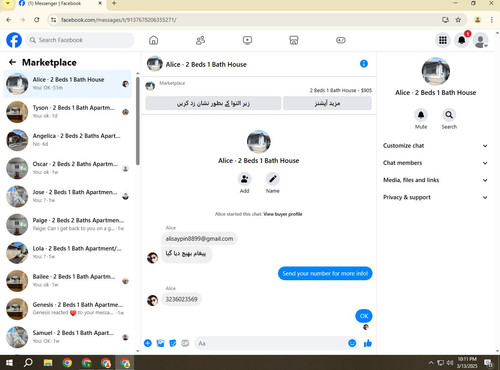Click chat list scrollbar thumb
This screenshot has width=500, height=370.
tap(137, 121)
